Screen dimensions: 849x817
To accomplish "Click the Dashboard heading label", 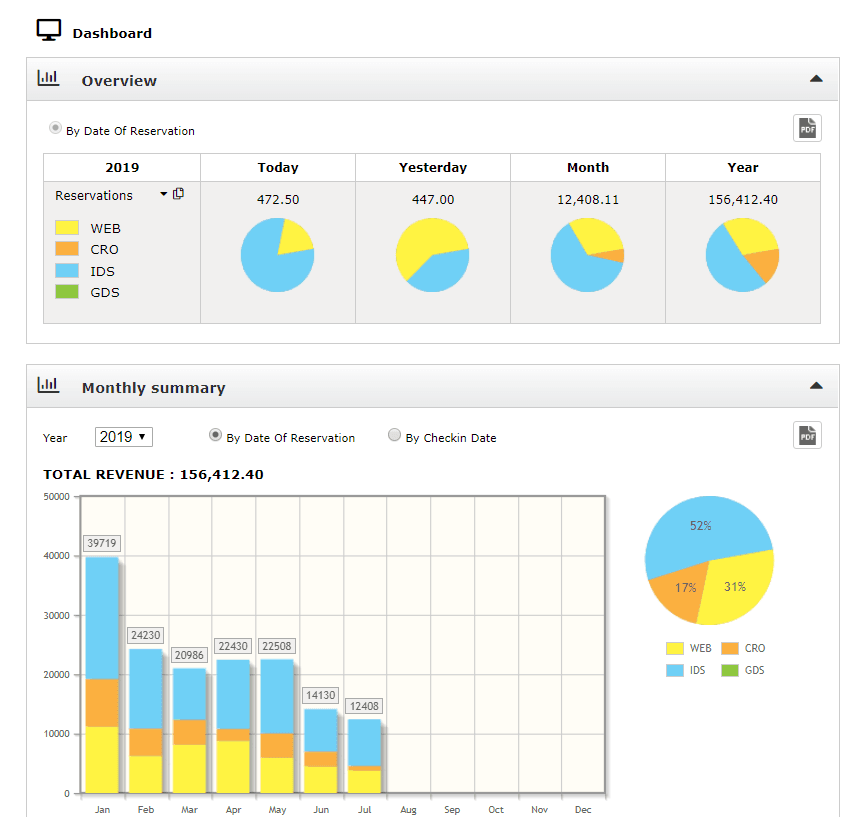I will (x=111, y=32).
